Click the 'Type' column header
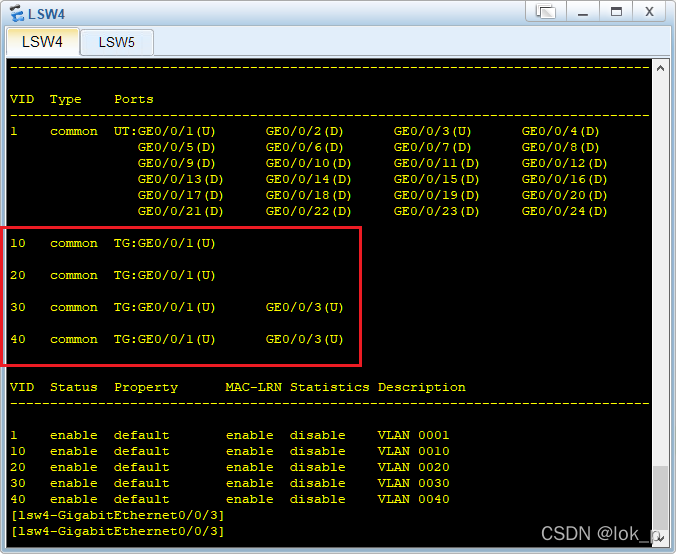The height and width of the screenshot is (554, 676). (x=66, y=100)
